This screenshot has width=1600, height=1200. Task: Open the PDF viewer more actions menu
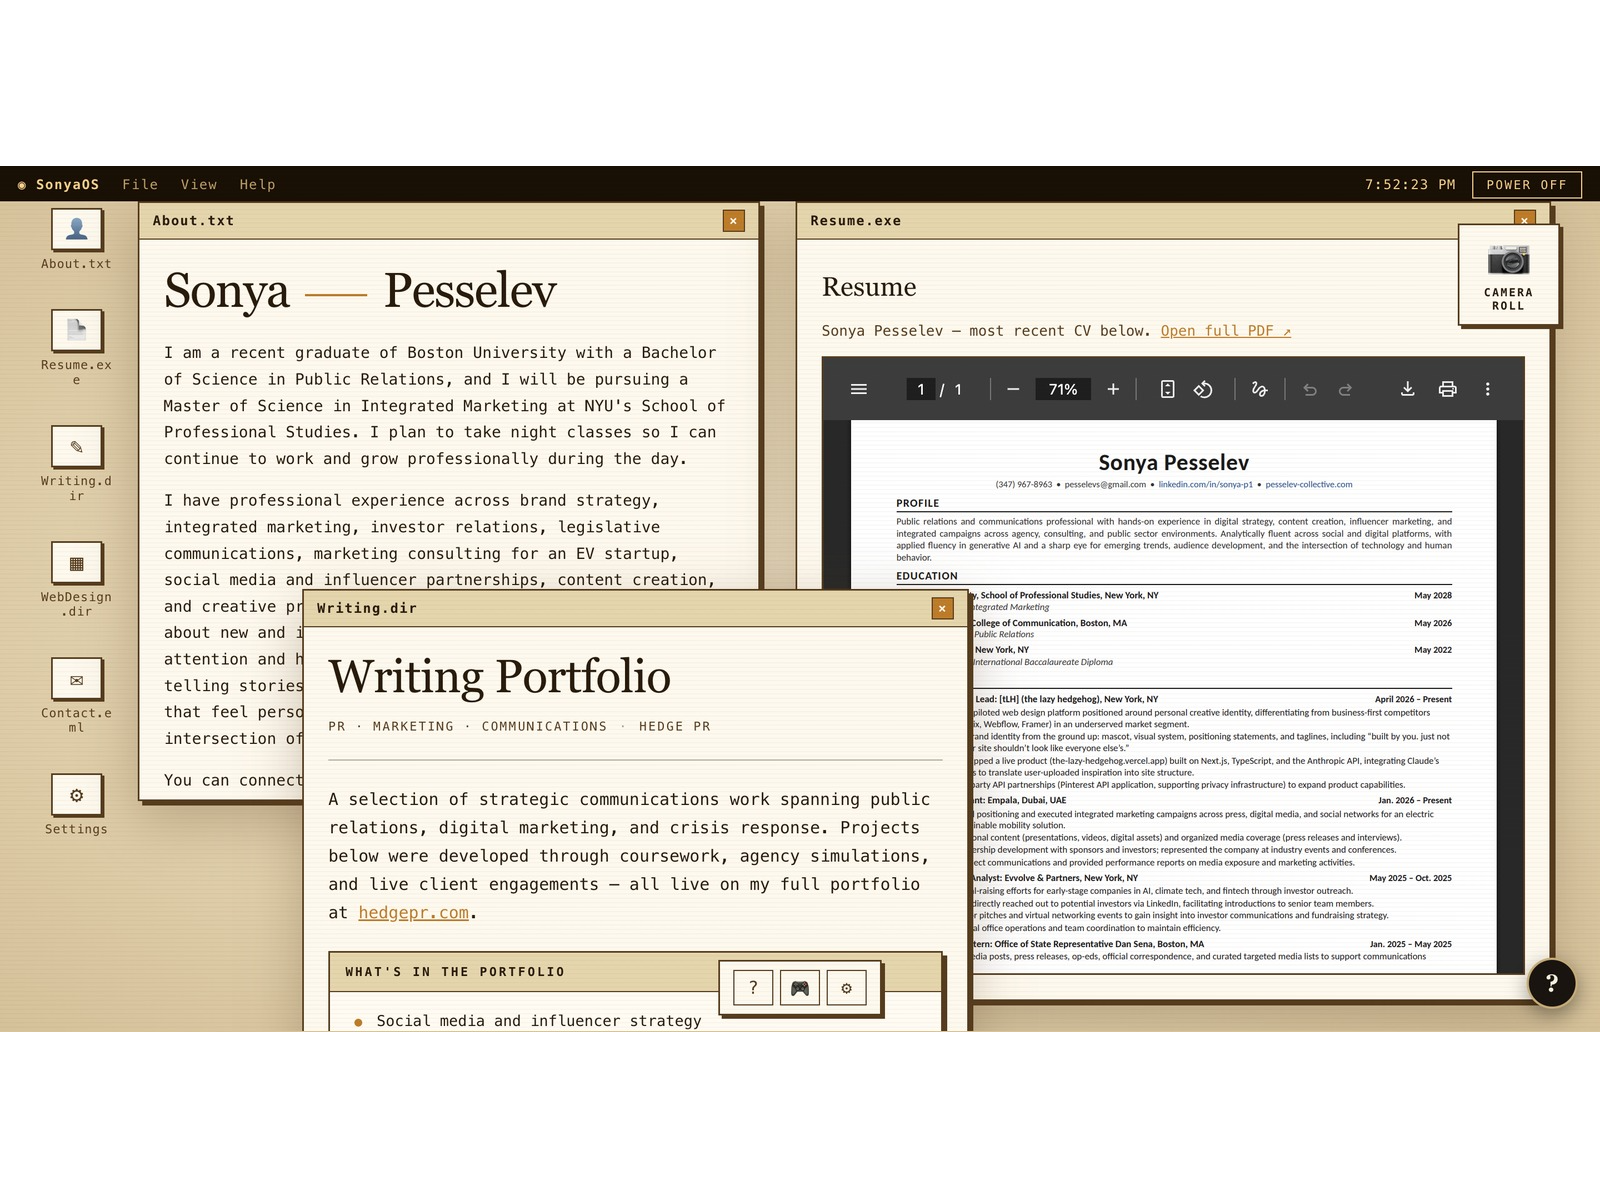[1487, 389]
